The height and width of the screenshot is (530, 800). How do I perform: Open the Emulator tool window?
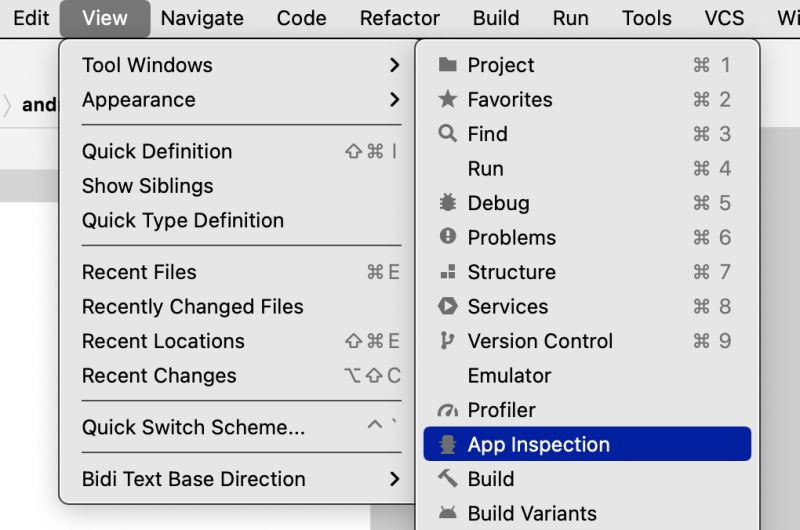point(509,376)
